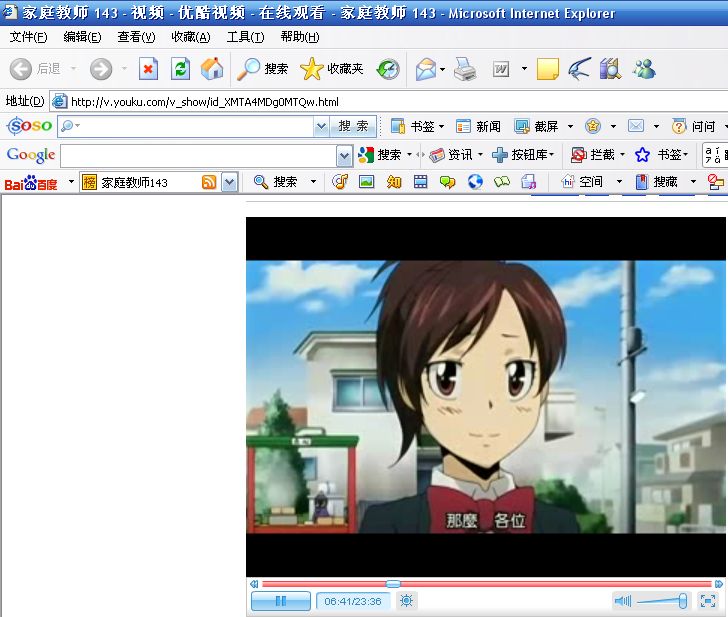Image resolution: width=728 pixels, height=617 pixels.
Task: Click the Mail envelope icon
Action: pos(426,69)
